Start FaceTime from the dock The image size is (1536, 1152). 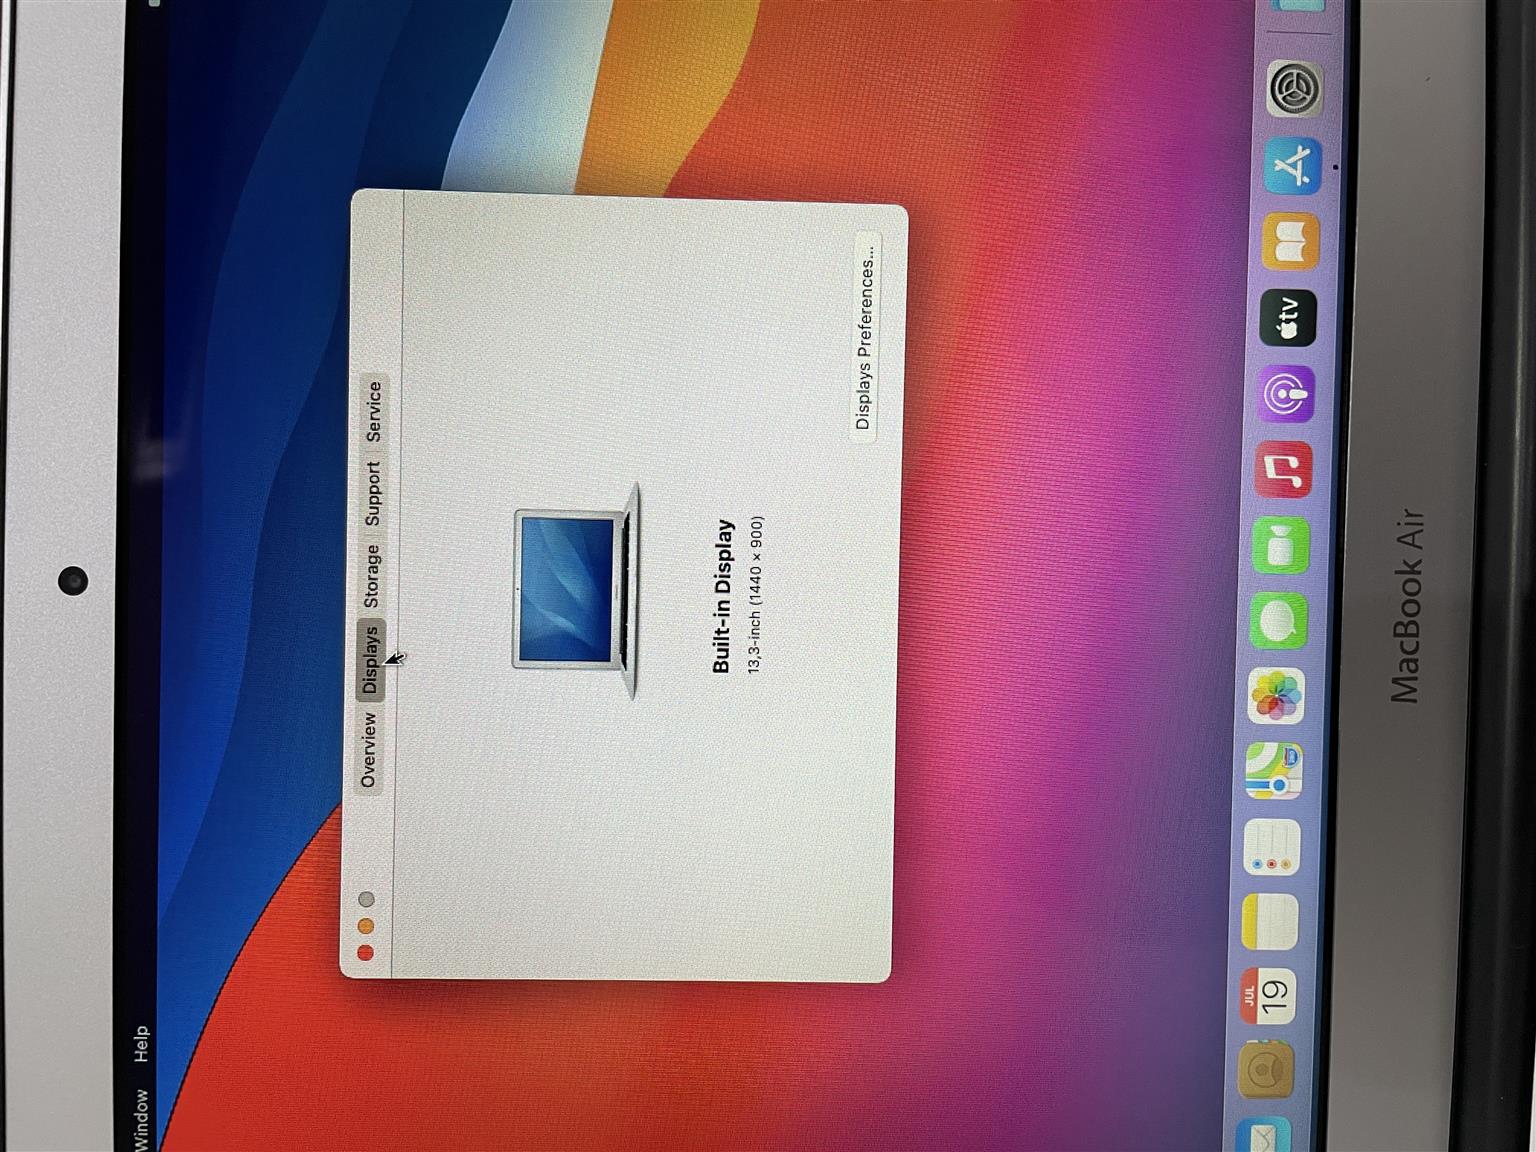pyautogui.click(x=1281, y=546)
